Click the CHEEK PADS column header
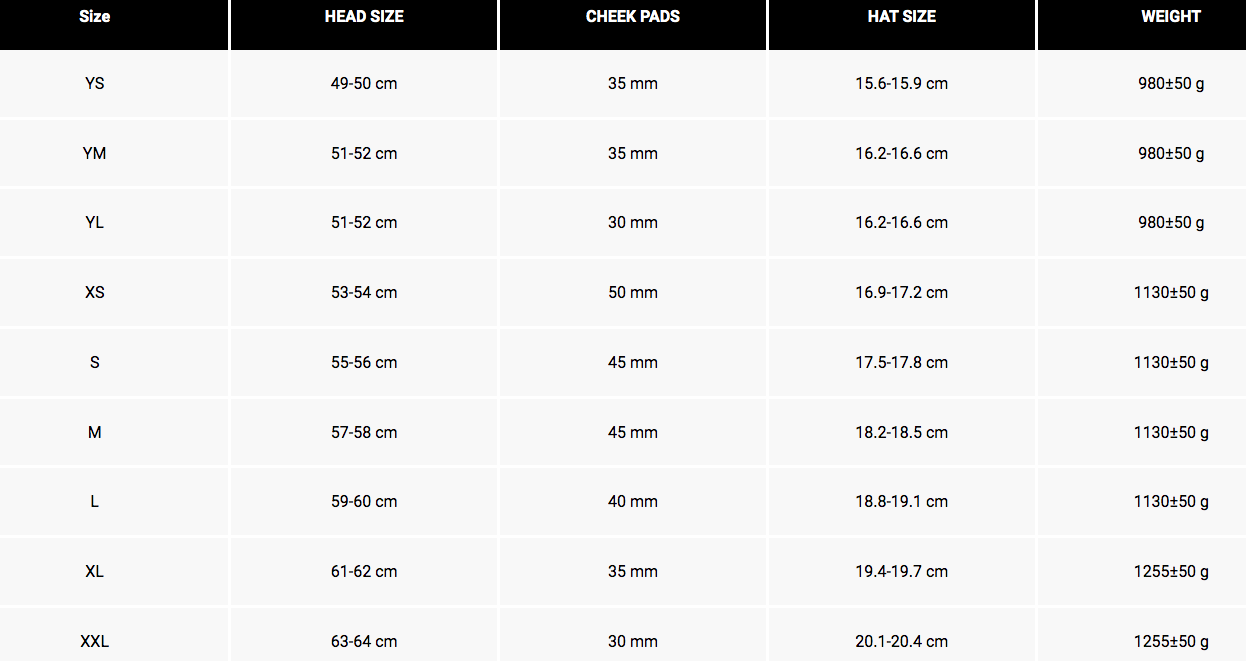Image resolution: width=1246 pixels, height=661 pixels. pyautogui.click(x=633, y=17)
